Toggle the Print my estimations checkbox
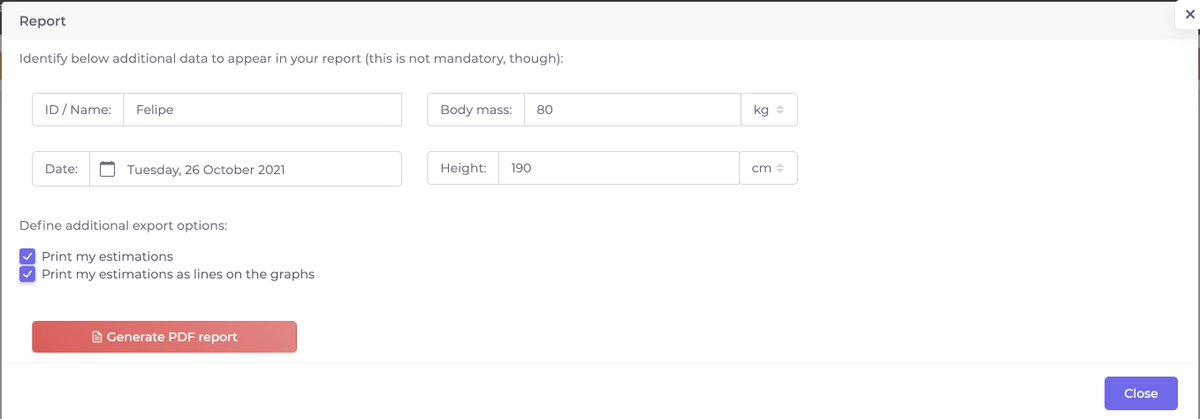 (28, 257)
